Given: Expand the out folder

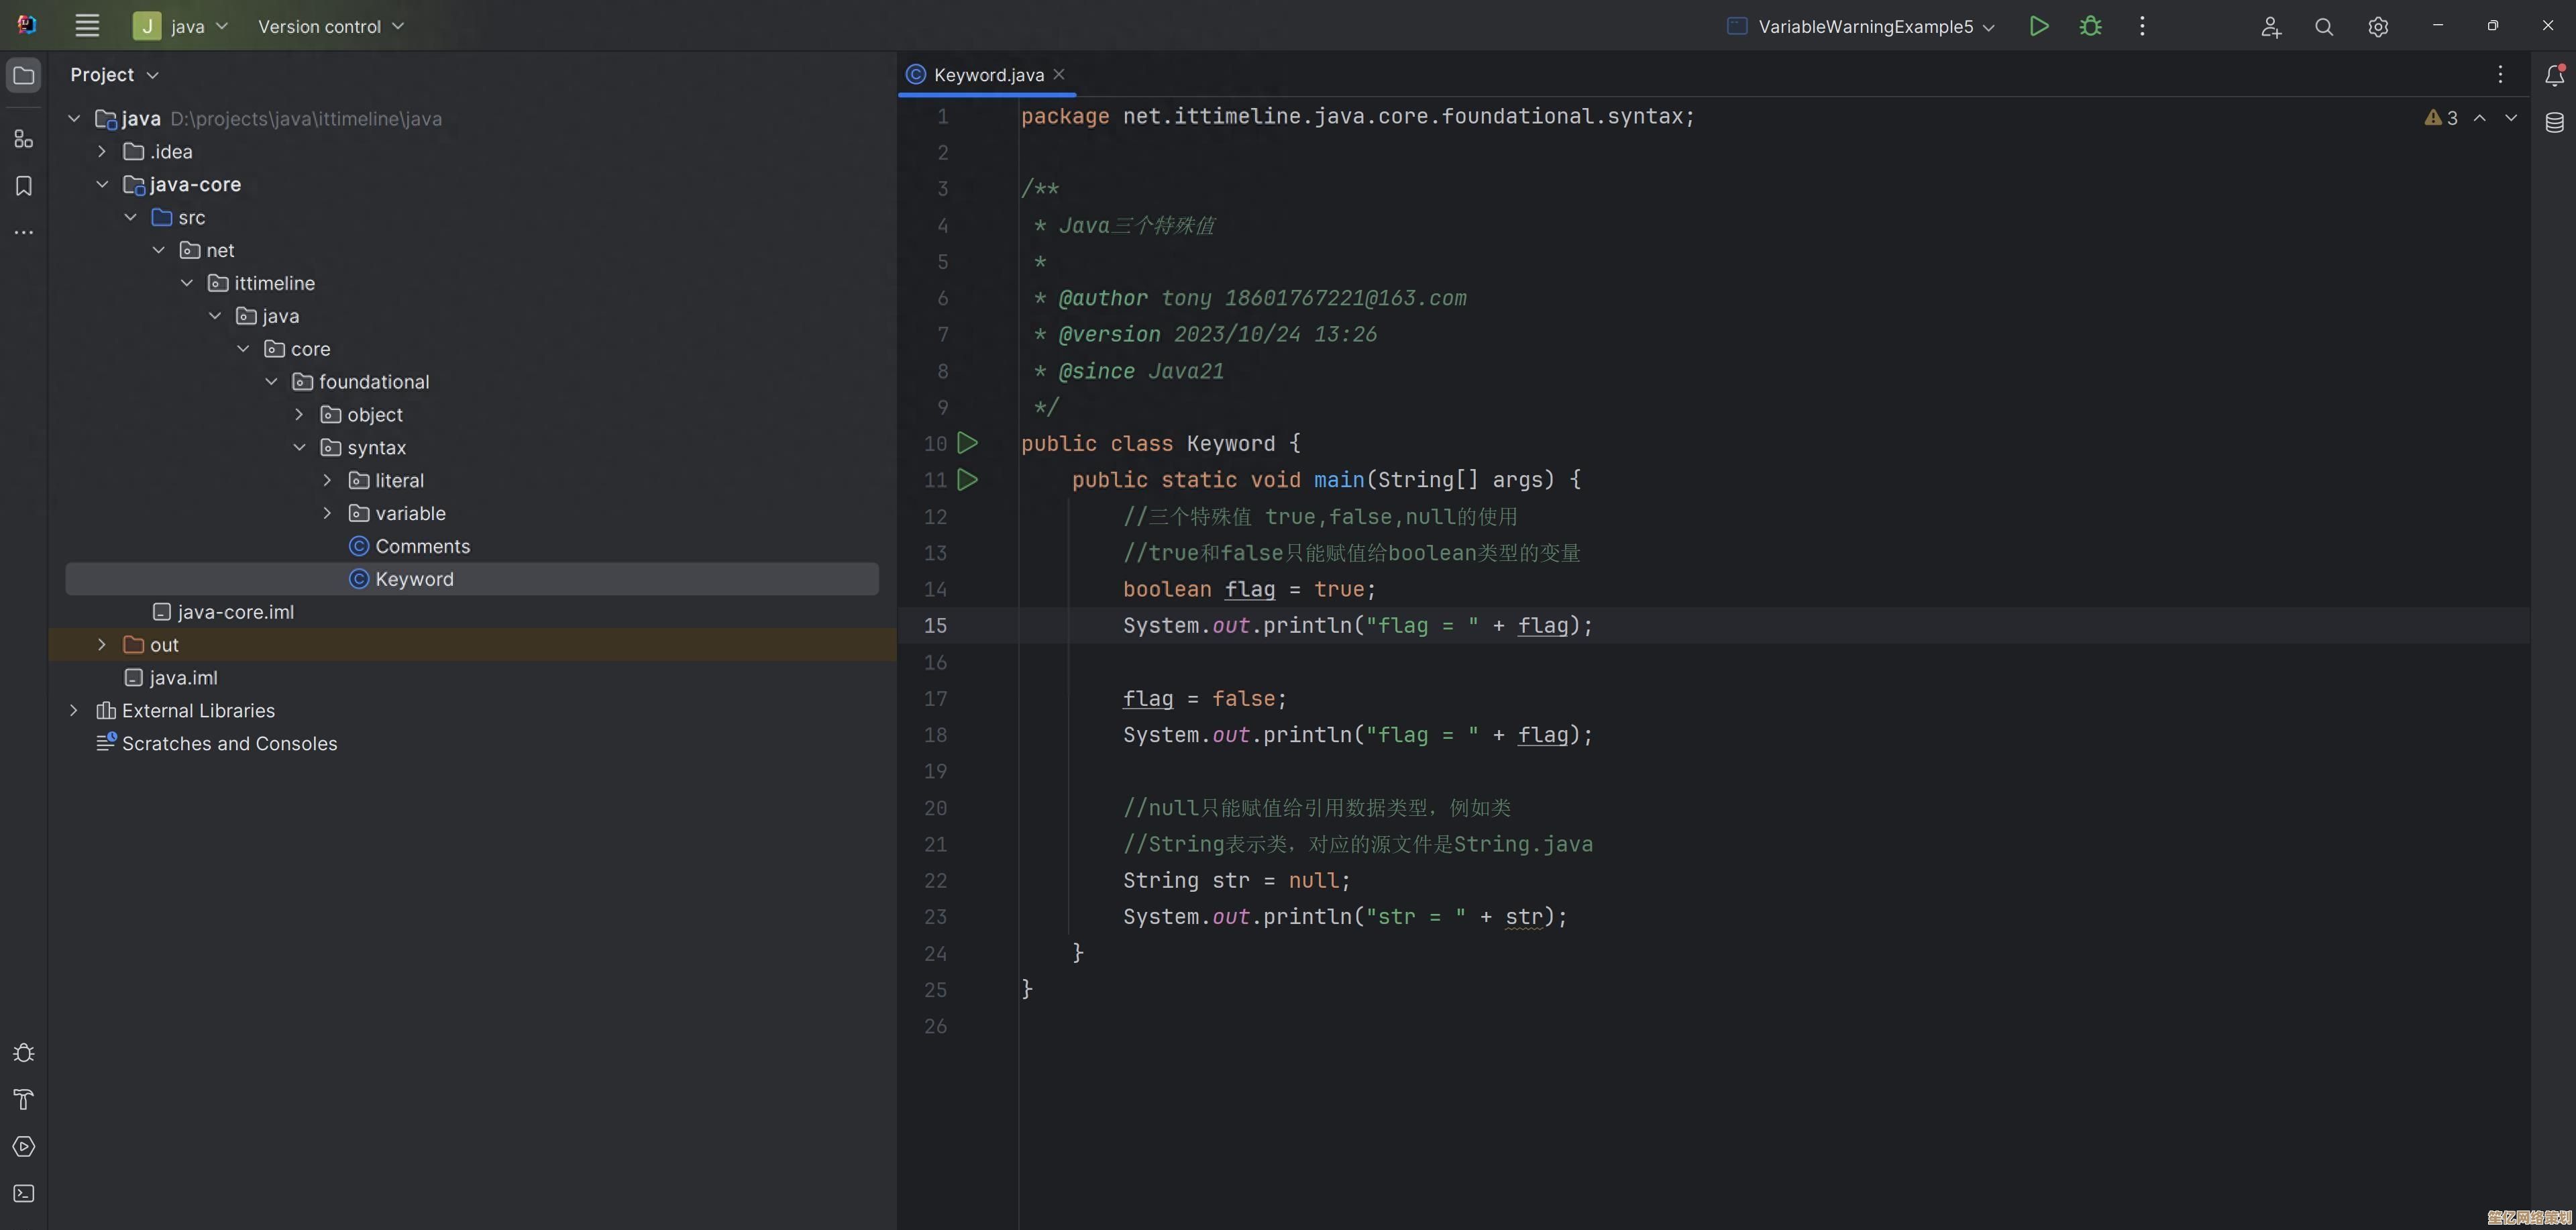Looking at the screenshot, I should 102,645.
